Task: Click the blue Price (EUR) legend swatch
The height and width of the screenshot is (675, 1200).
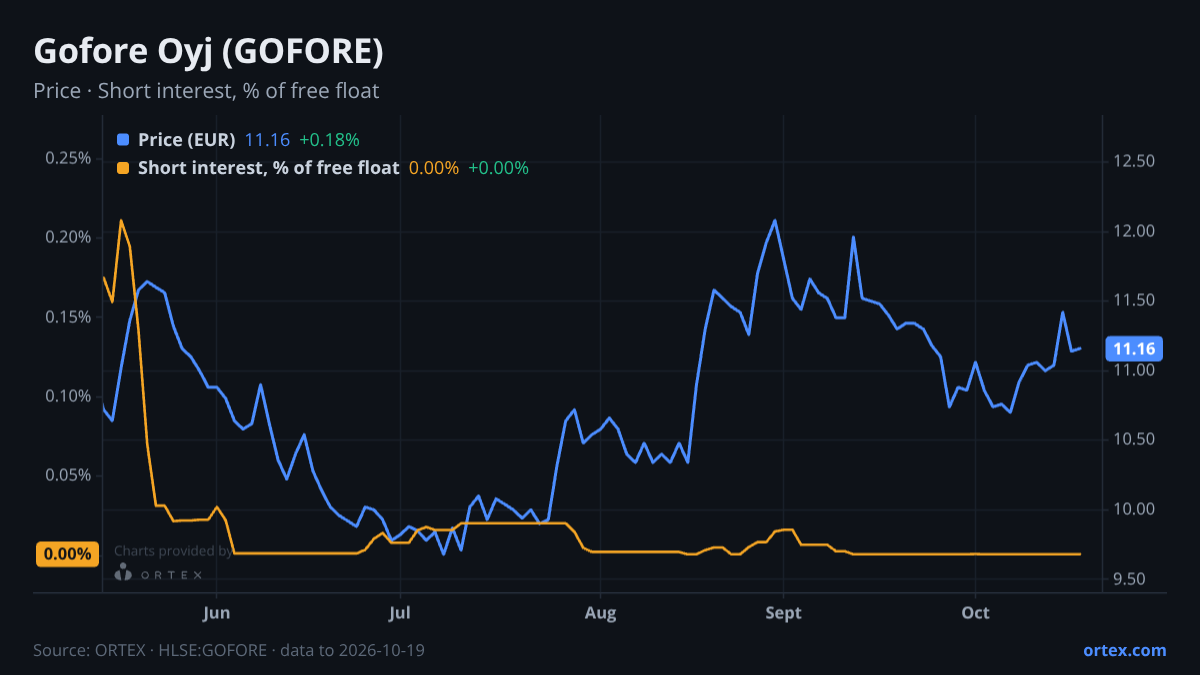Action: (x=123, y=140)
